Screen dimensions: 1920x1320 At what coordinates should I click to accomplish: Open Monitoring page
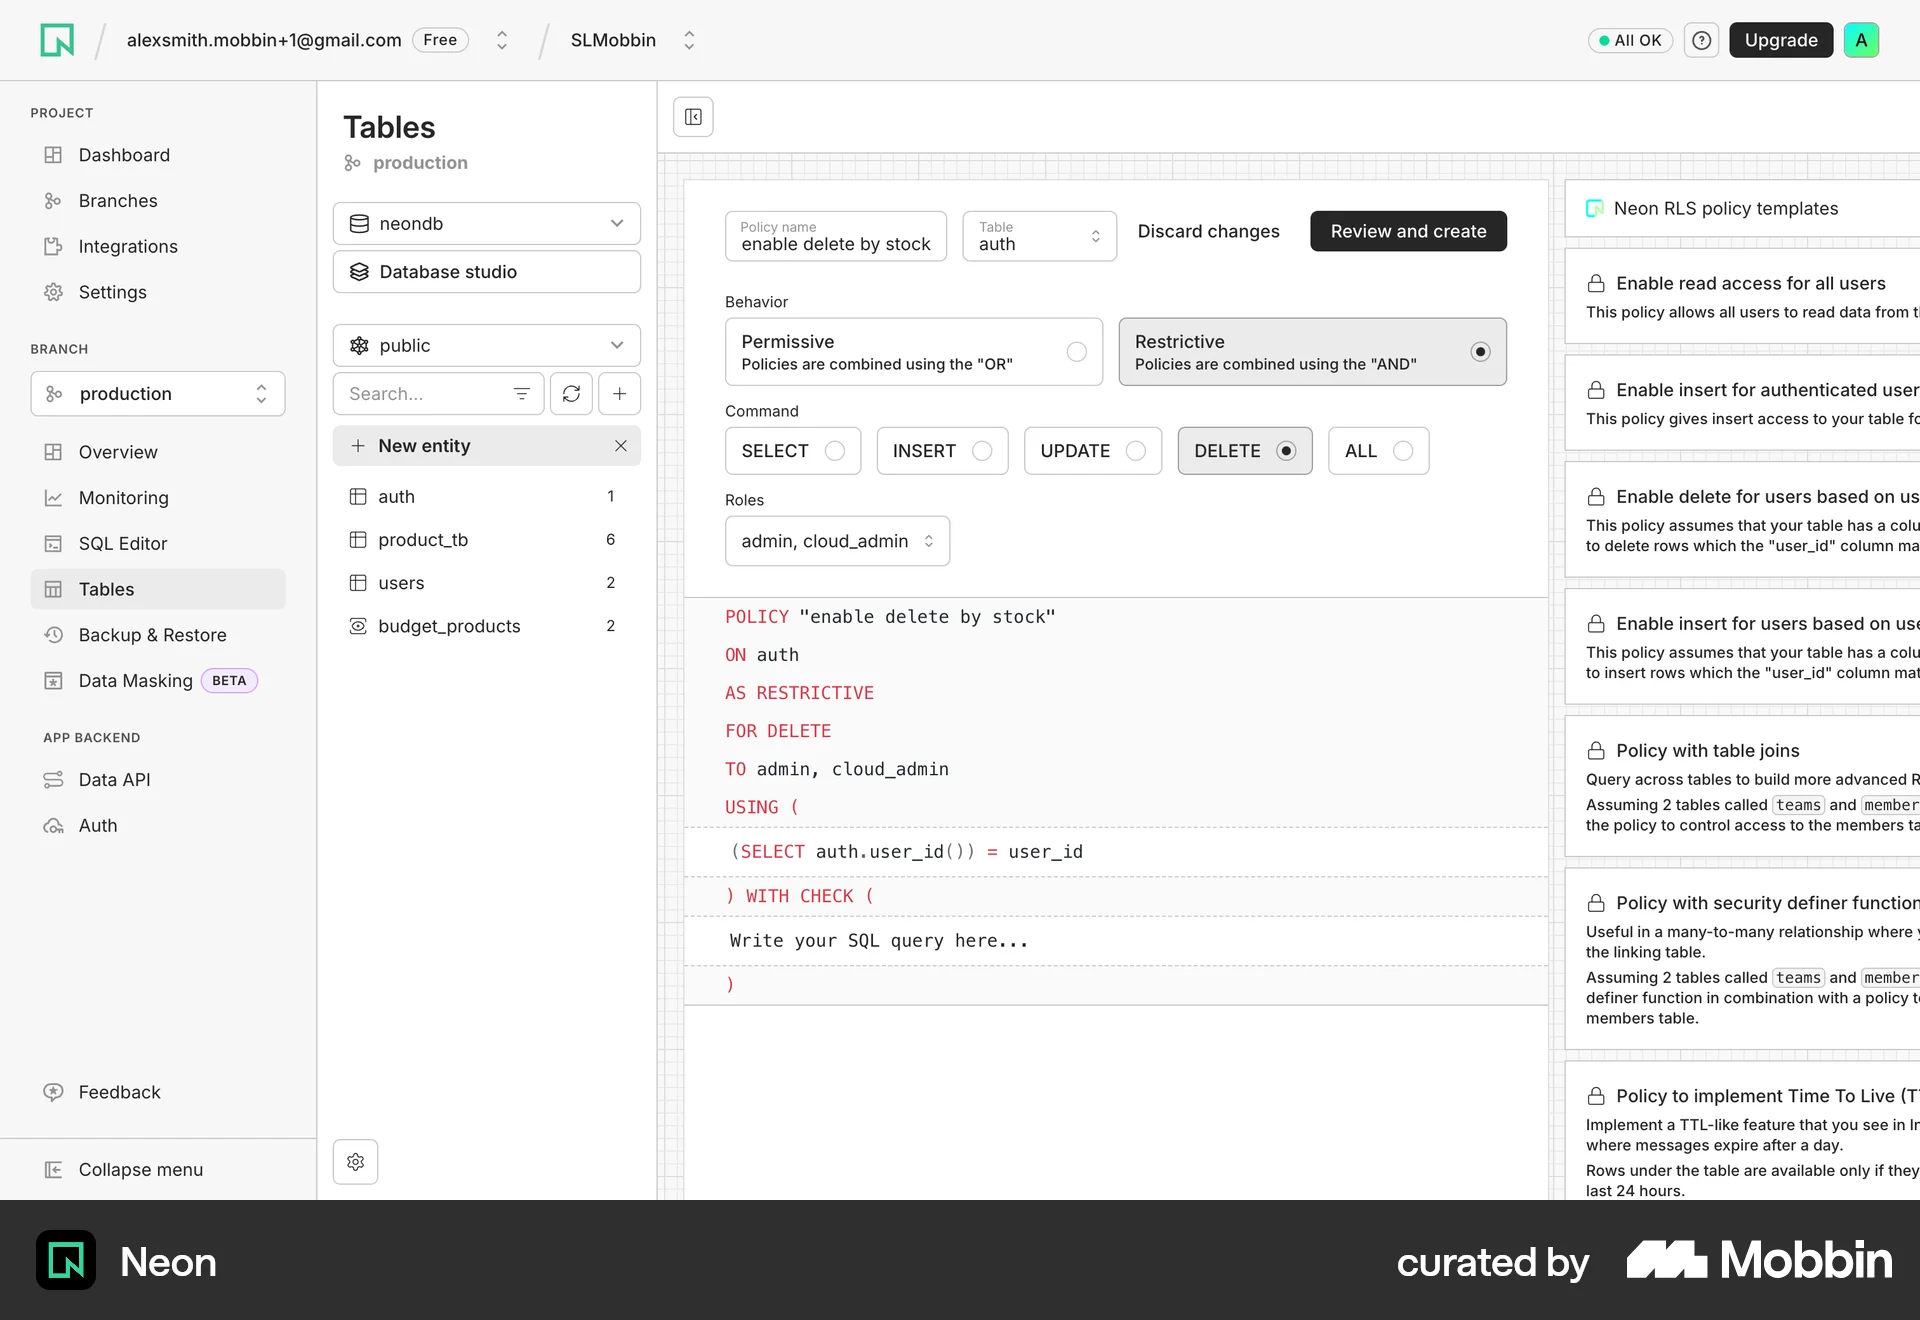158,498
